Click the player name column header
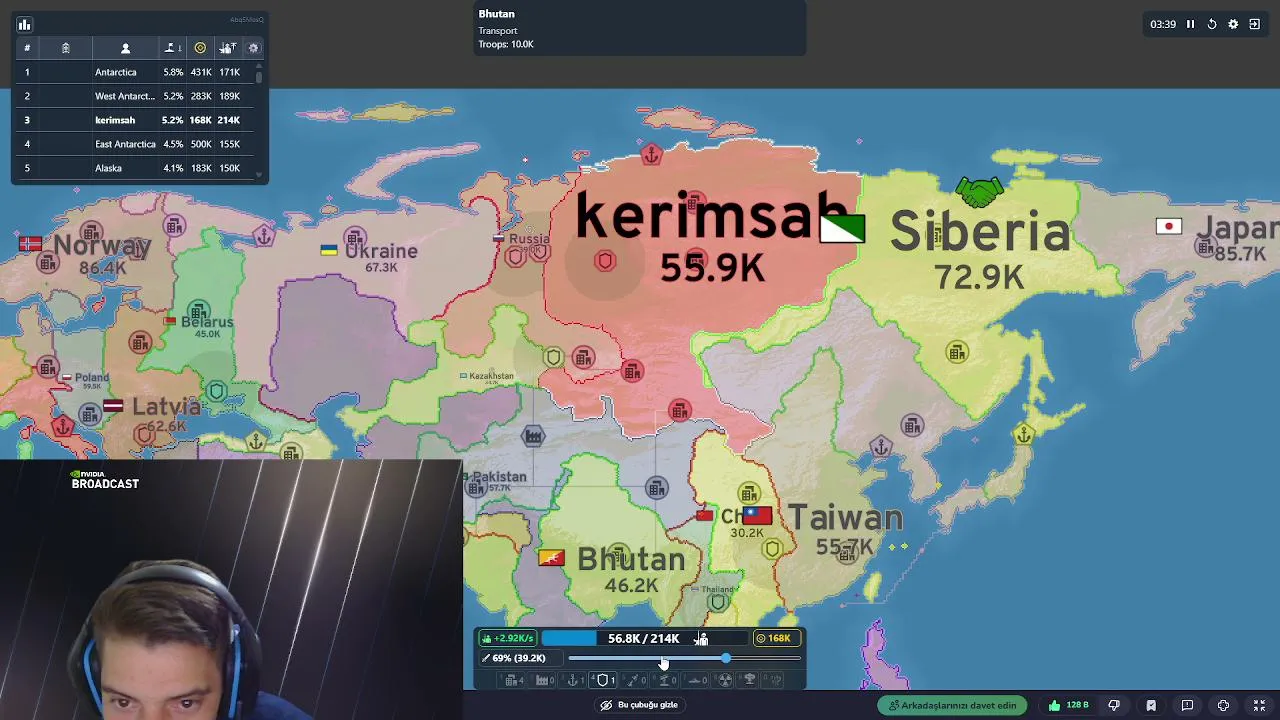Screen dimensions: 1280x720 click(x=125, y=48)
